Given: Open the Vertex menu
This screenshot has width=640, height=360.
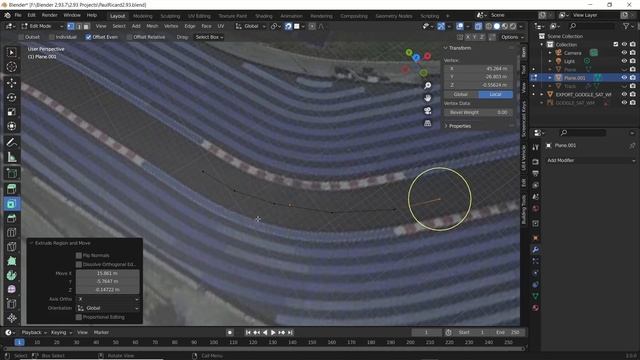Looking at the screenshot, I should (171, 27).
